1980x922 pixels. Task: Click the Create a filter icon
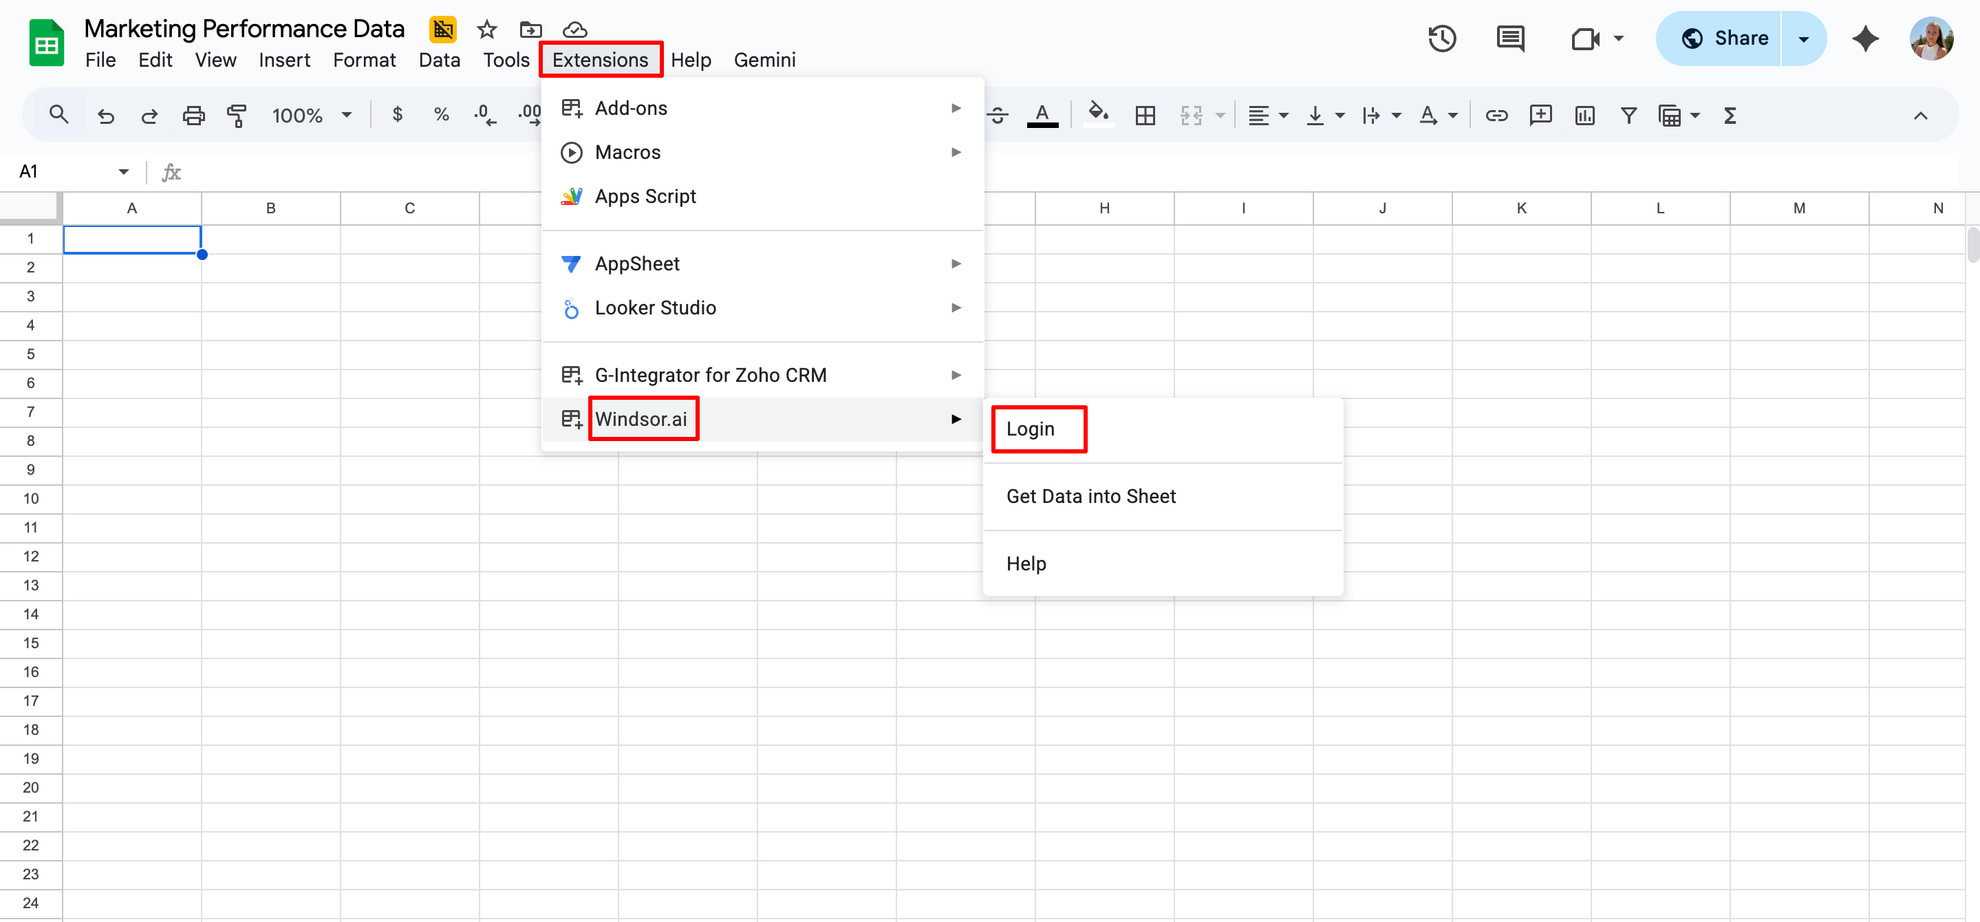tap(1629, 115)
